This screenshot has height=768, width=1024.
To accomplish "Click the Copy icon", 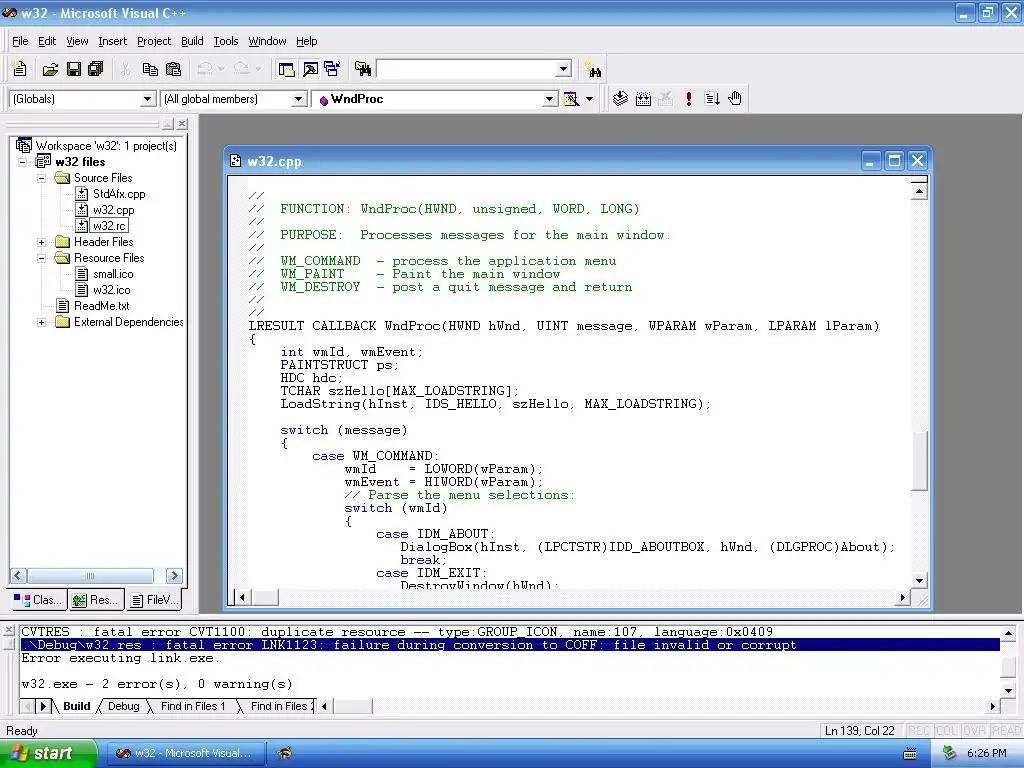I will pyautogui.click(x=150, y=69).
